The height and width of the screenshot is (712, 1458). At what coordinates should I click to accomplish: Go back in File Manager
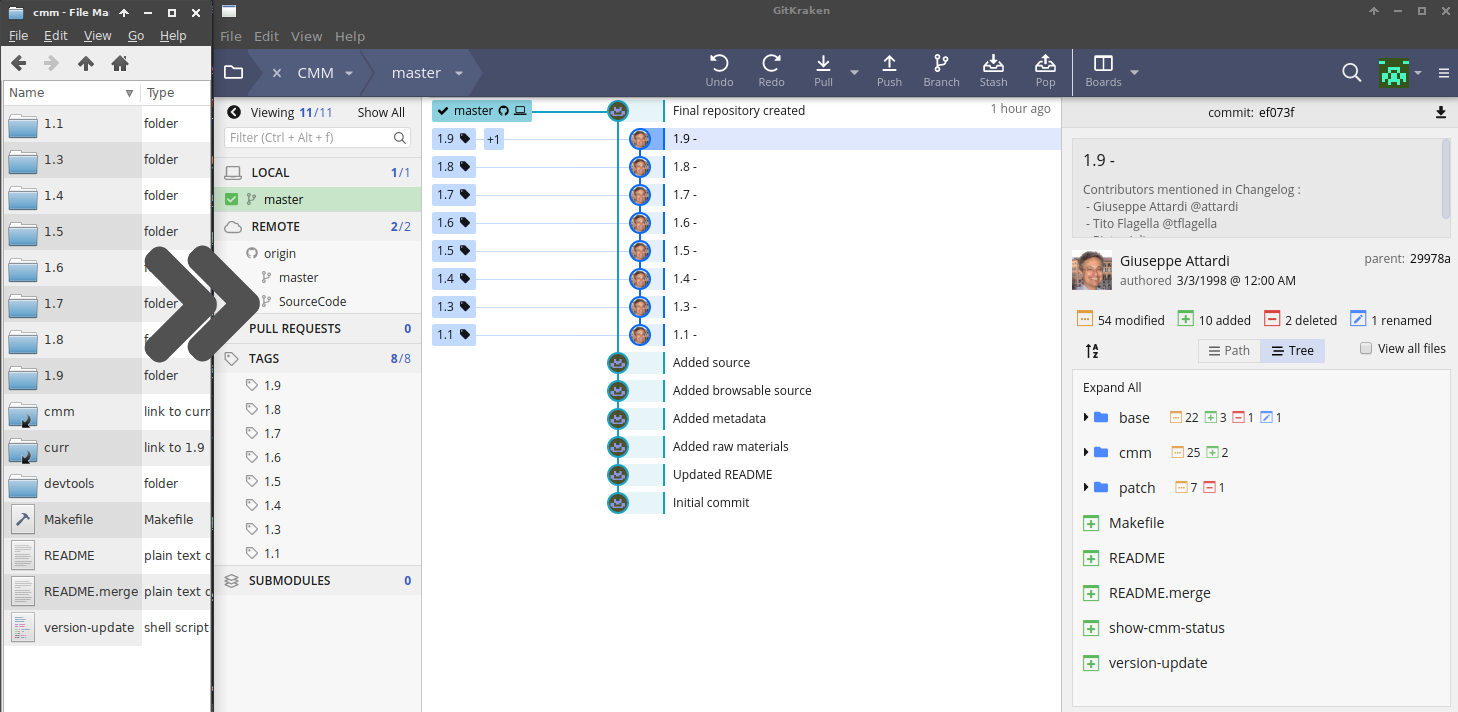click(x=18, y=63)
